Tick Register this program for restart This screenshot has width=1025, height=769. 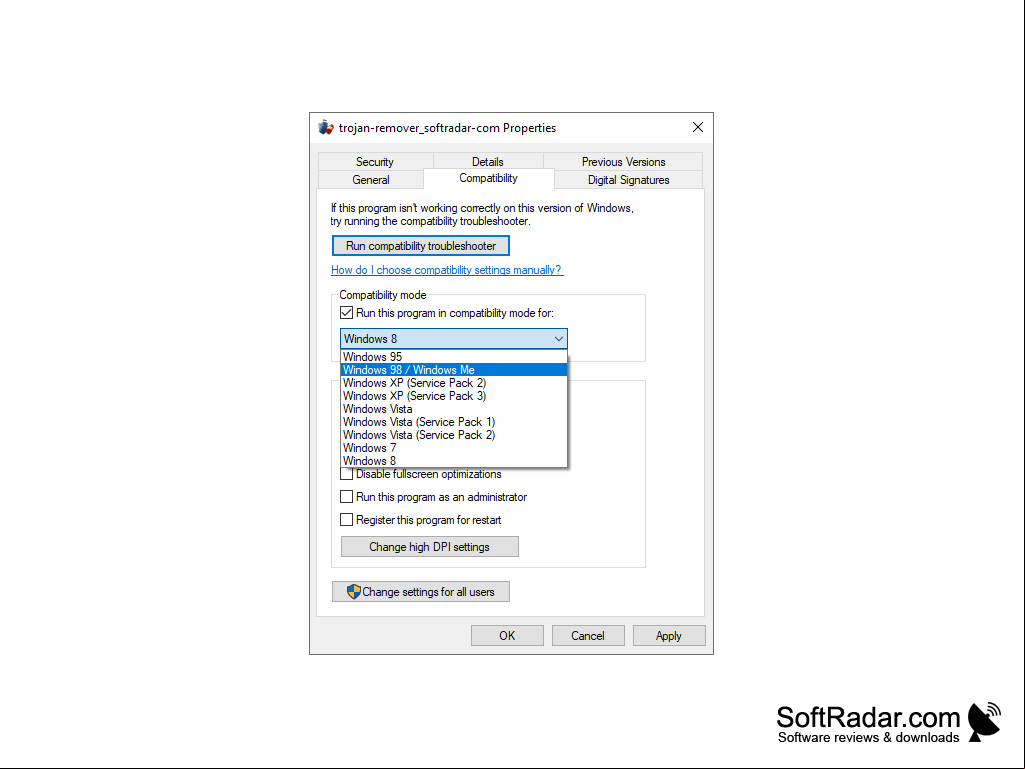[x=346, y=520]
